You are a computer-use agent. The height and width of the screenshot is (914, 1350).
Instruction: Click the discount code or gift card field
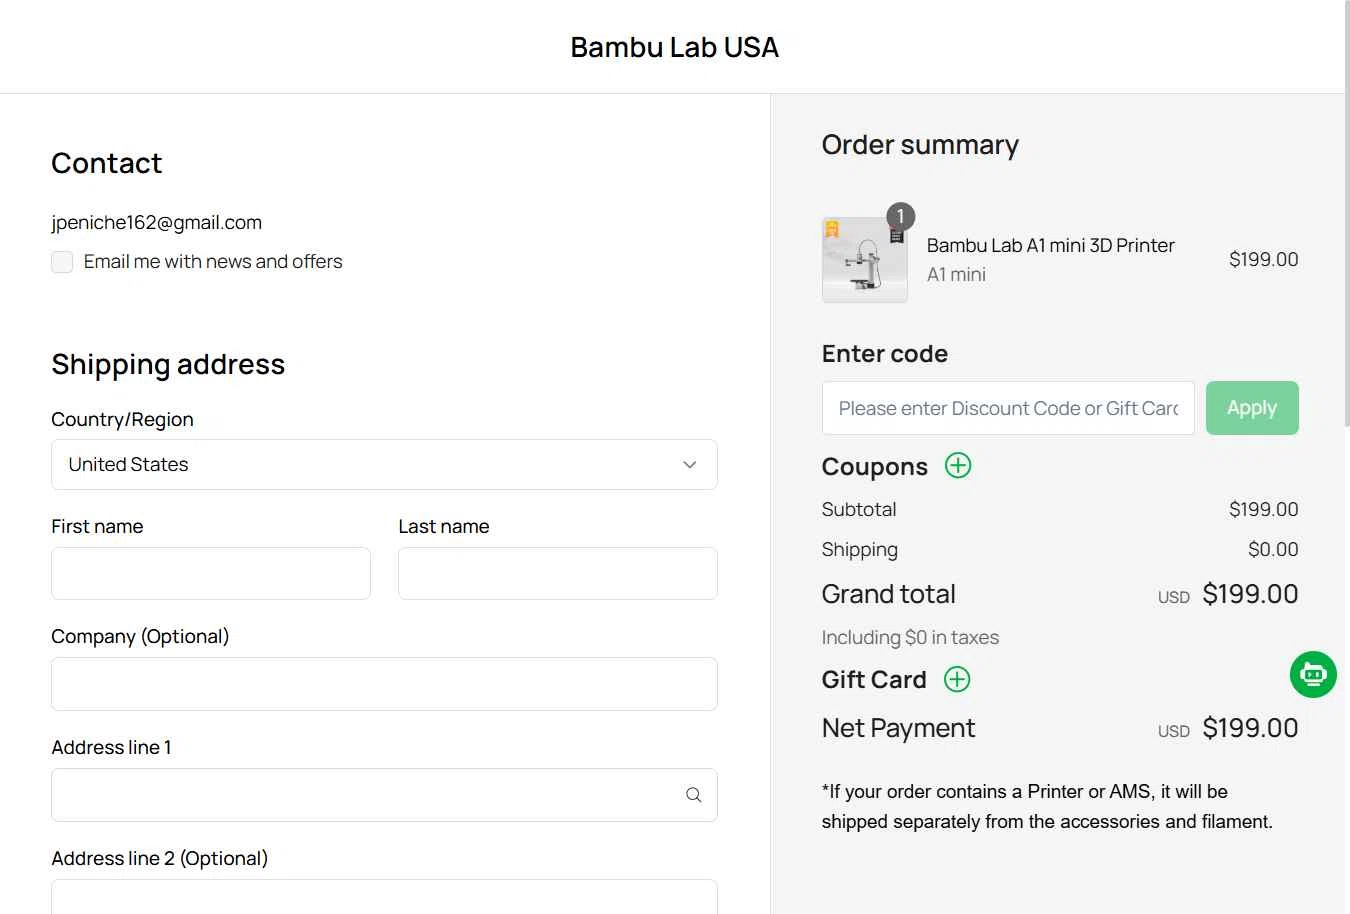tap(1008, 408)
